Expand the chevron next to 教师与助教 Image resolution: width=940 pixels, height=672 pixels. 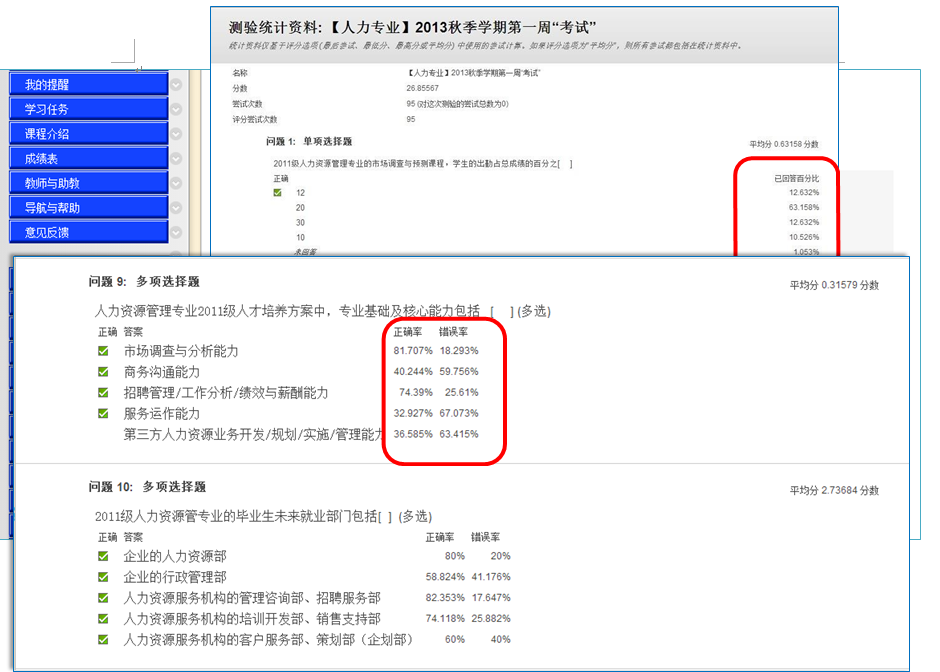click(176, 183)
